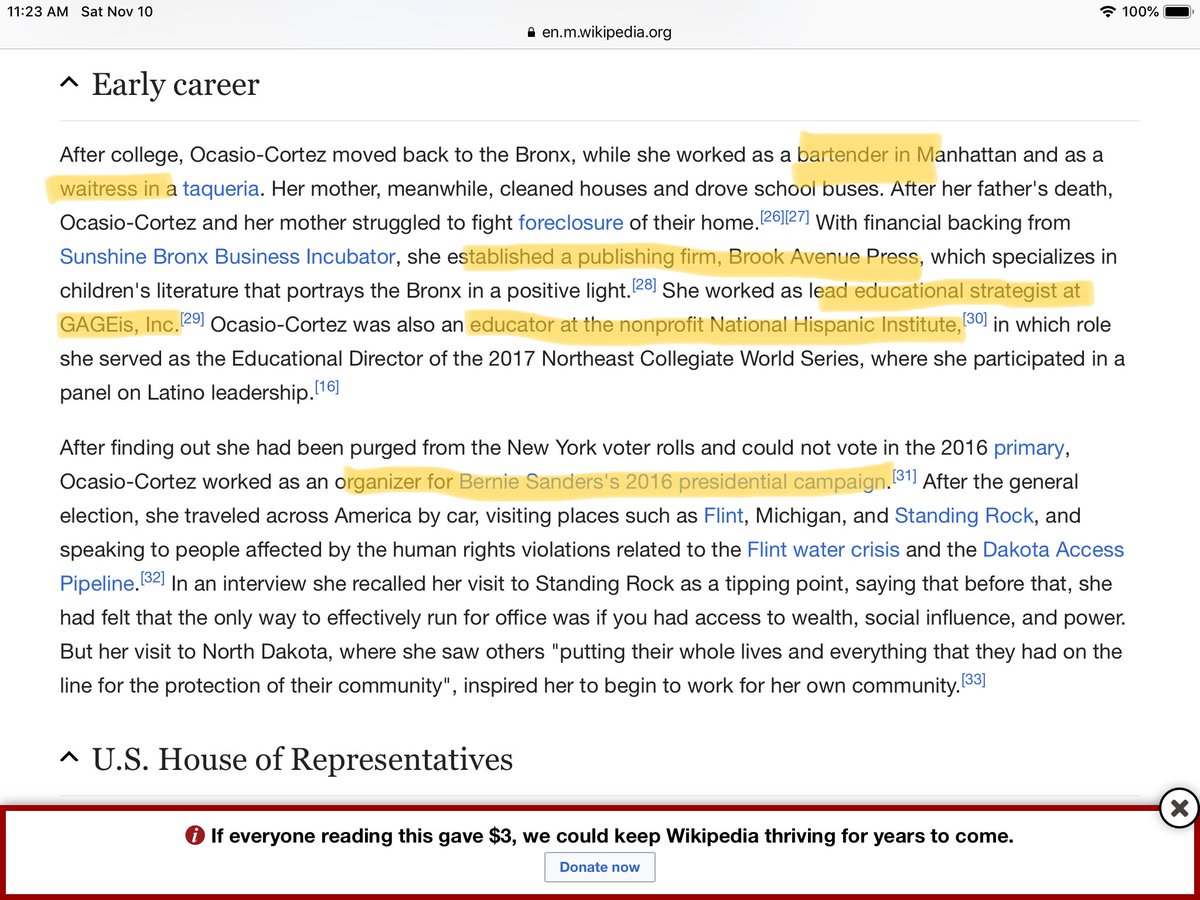Follow the 2016 primary link
The height and width of the screenshot is (900, 1200).
pos(1030,448)
